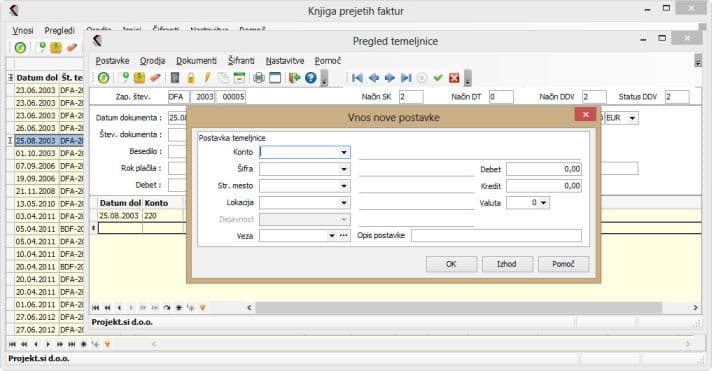Expand the Konto dropdown
Screen dimensions: 712x371
(344, 152)
